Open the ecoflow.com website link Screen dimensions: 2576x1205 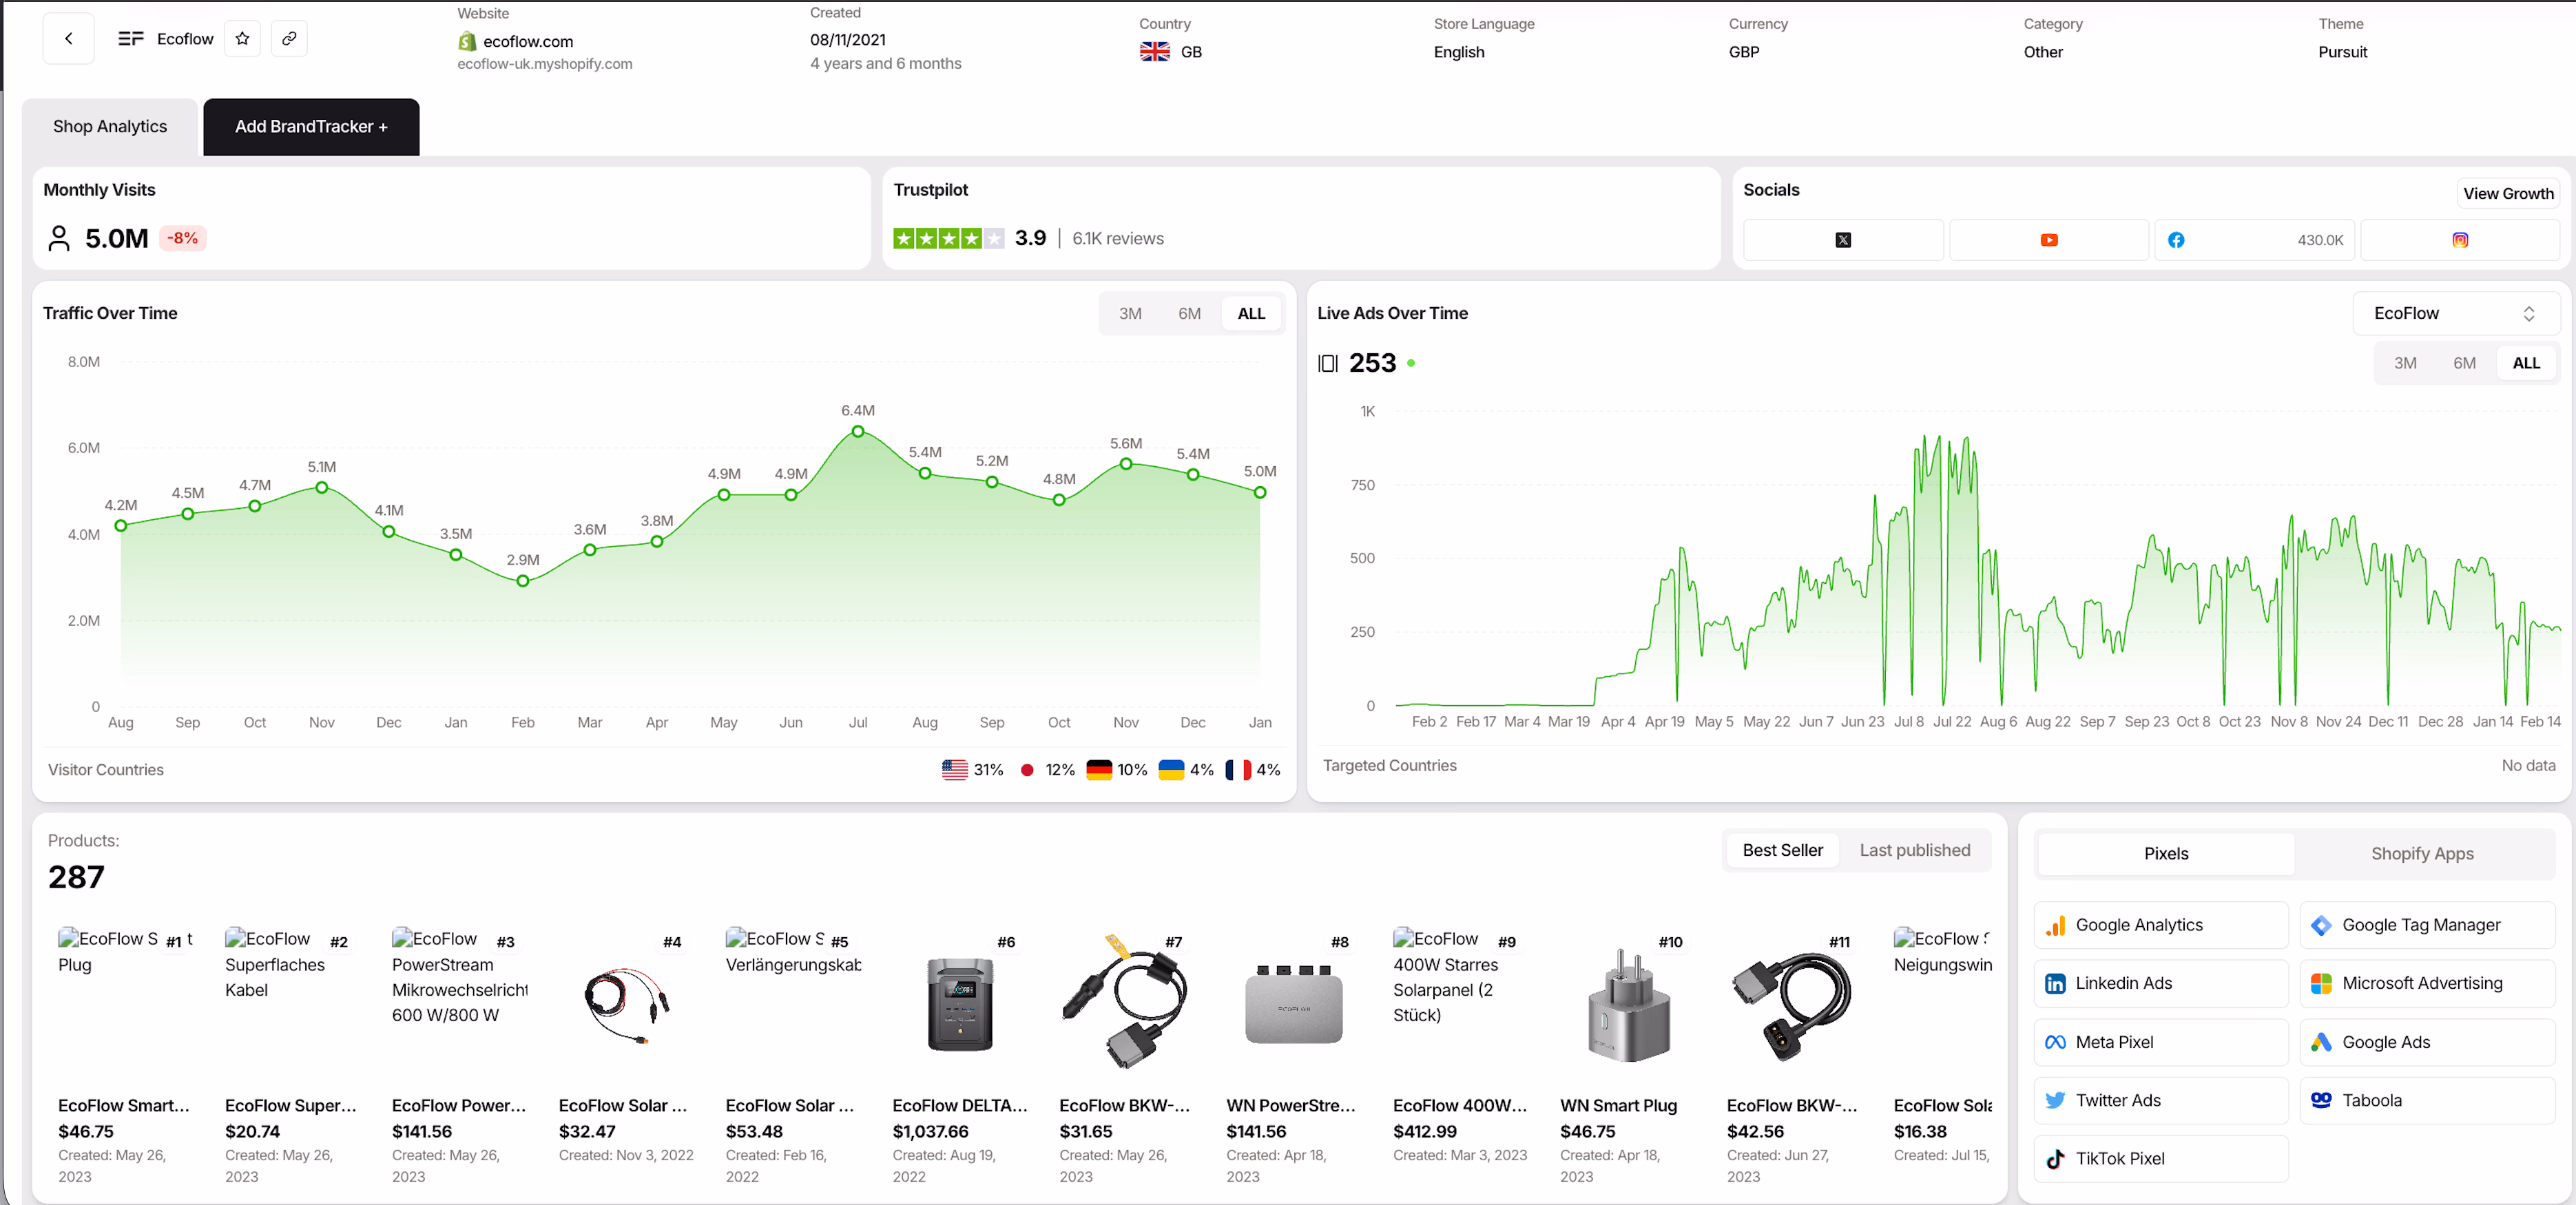527,41
